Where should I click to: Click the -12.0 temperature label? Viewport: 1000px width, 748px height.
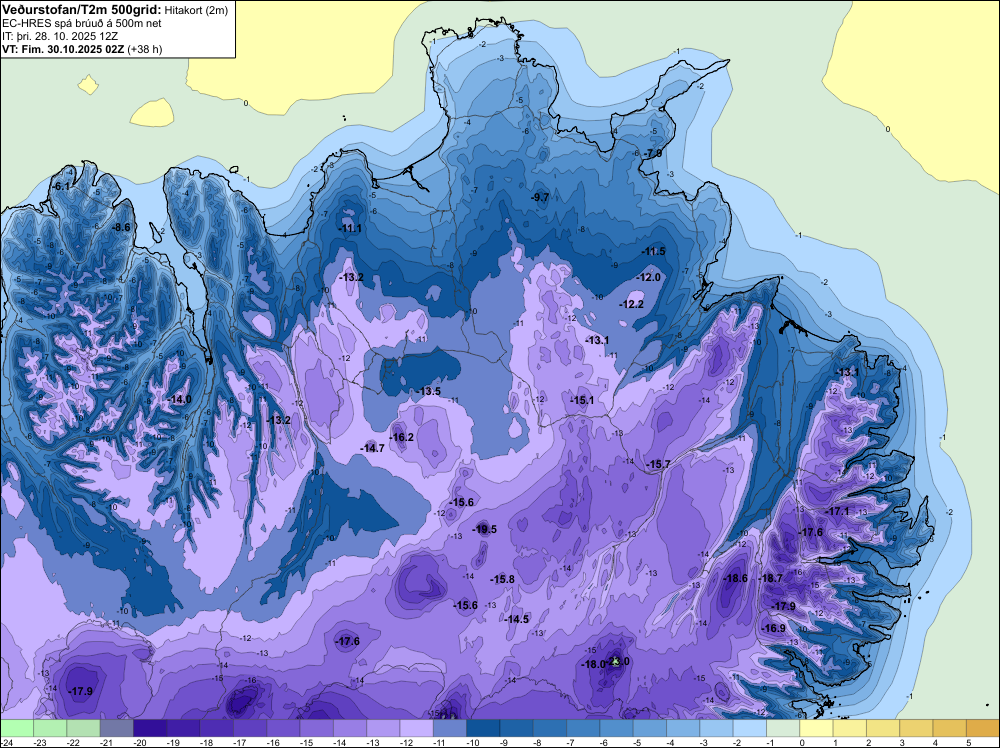pos(649,277)
